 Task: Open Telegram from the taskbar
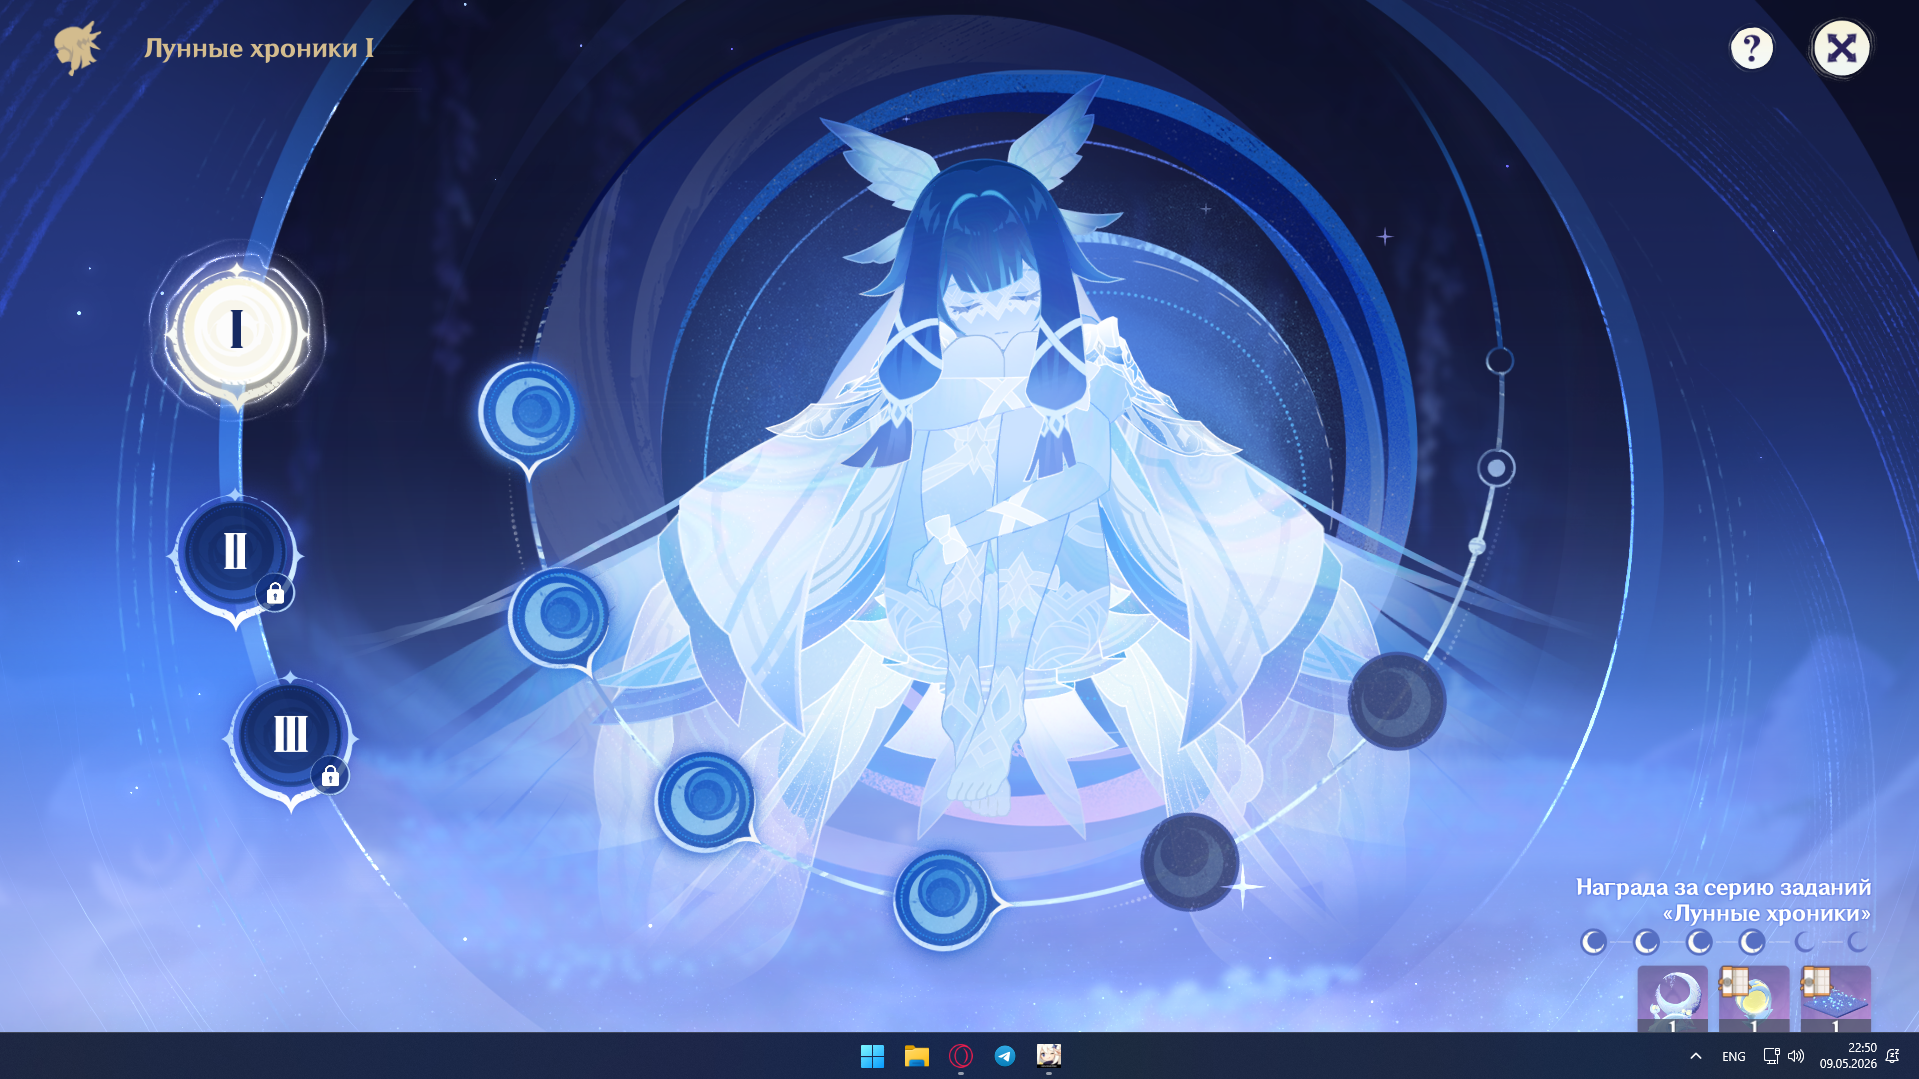point(1005,1056)
